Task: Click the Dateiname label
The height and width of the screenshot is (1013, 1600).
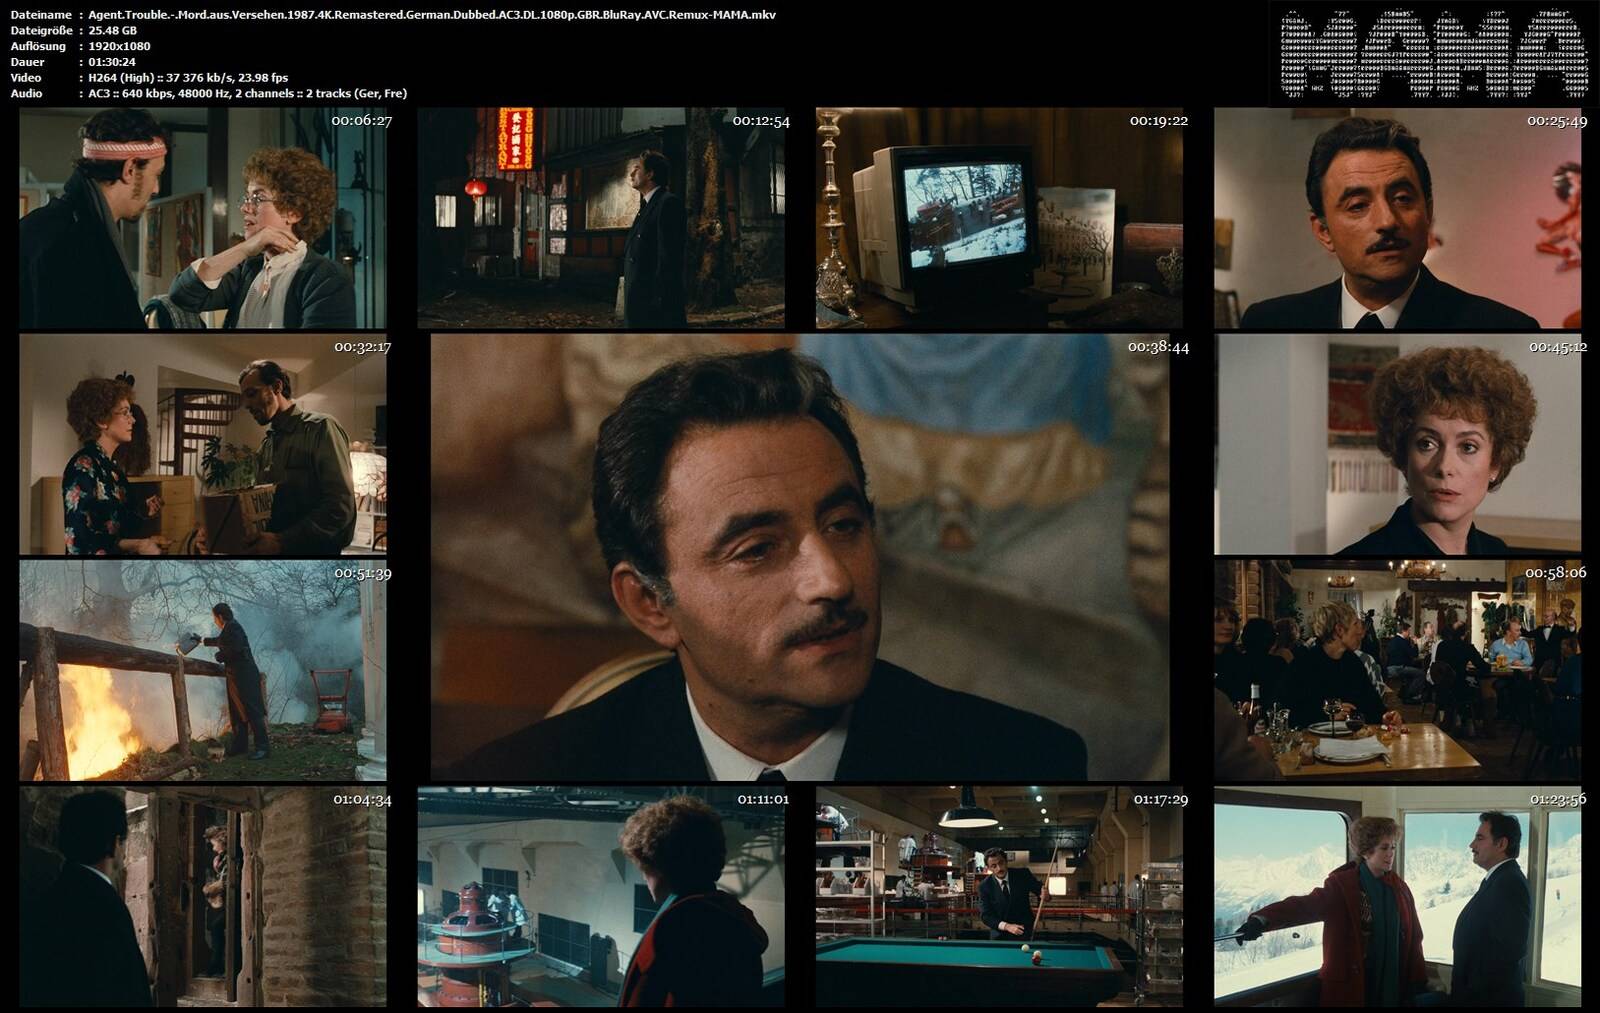Action: point(41,15)
